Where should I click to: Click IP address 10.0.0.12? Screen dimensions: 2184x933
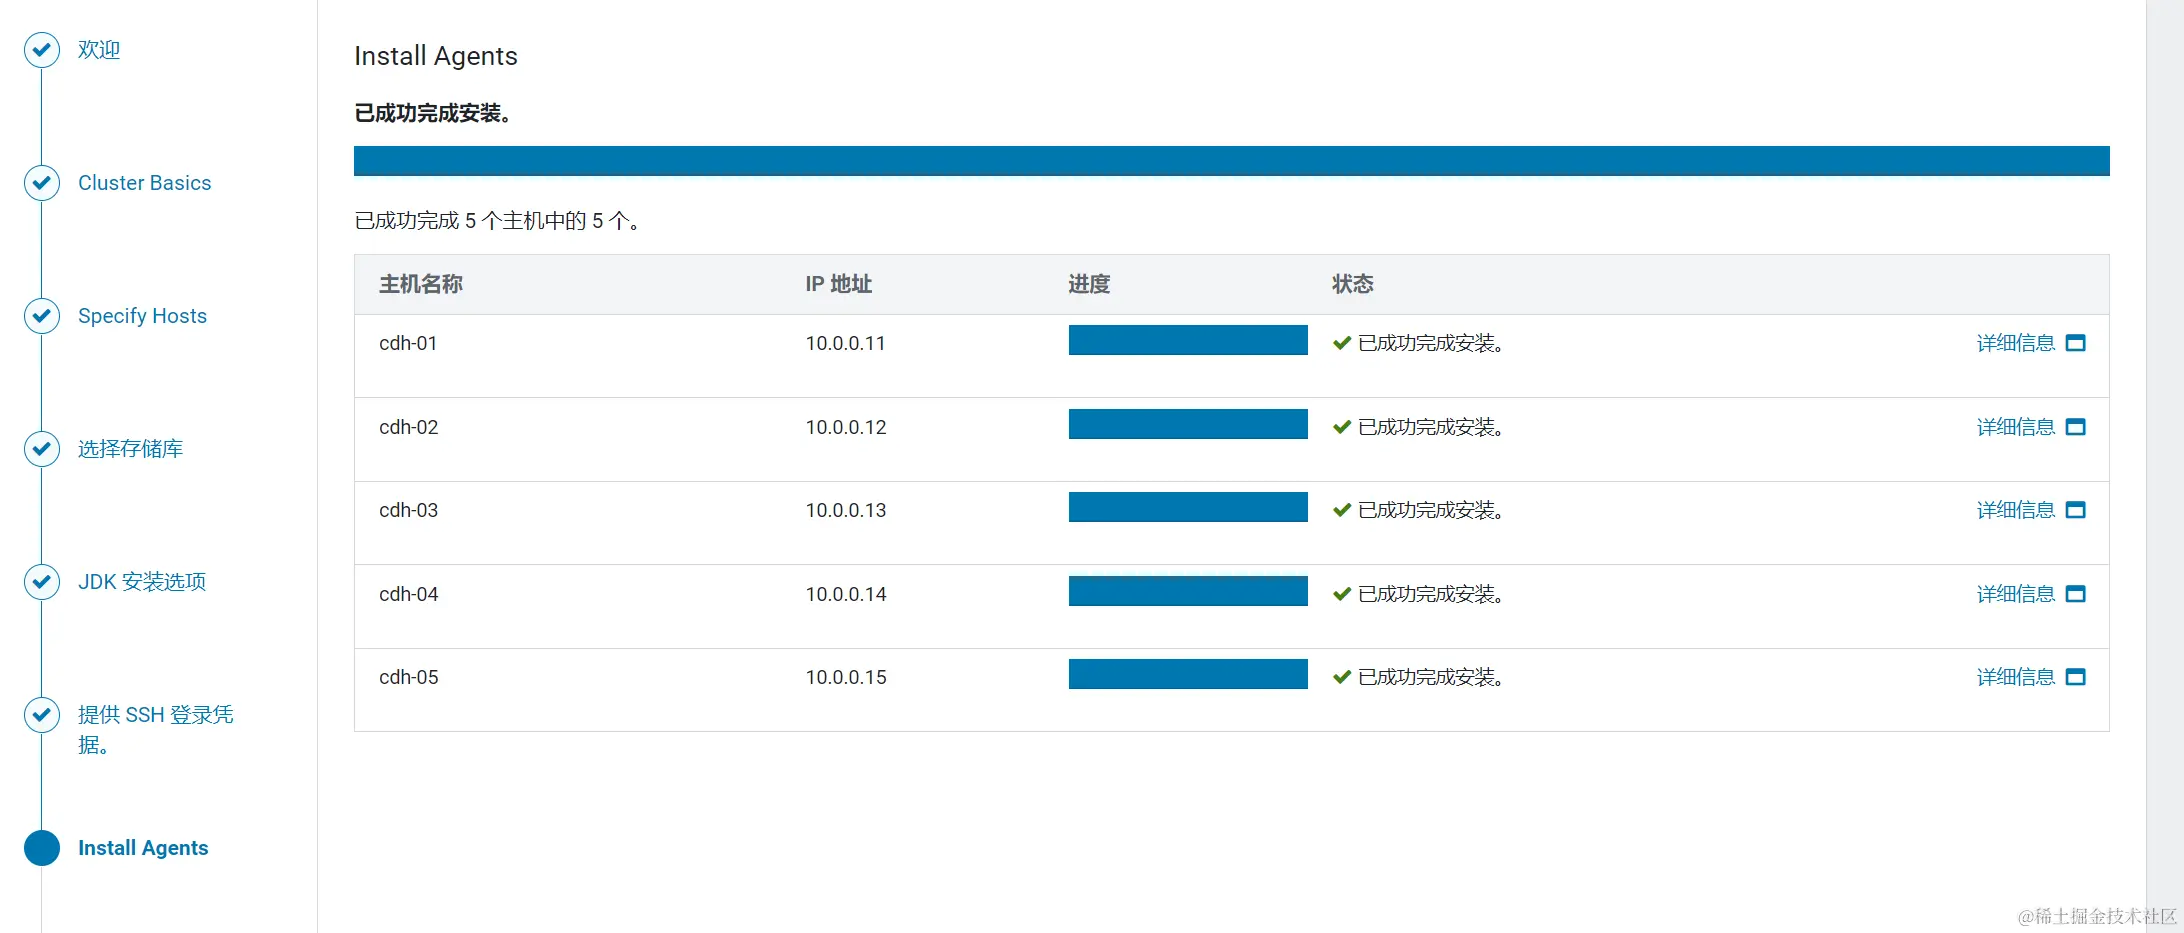pos(846,427)
